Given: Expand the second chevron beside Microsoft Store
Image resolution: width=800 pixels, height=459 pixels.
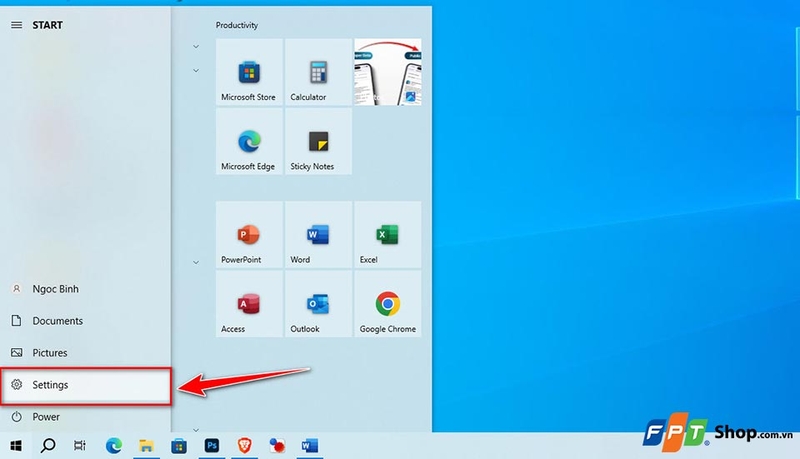Looking at the screenshot, I should pyautogui.click(x=196, y=70).
